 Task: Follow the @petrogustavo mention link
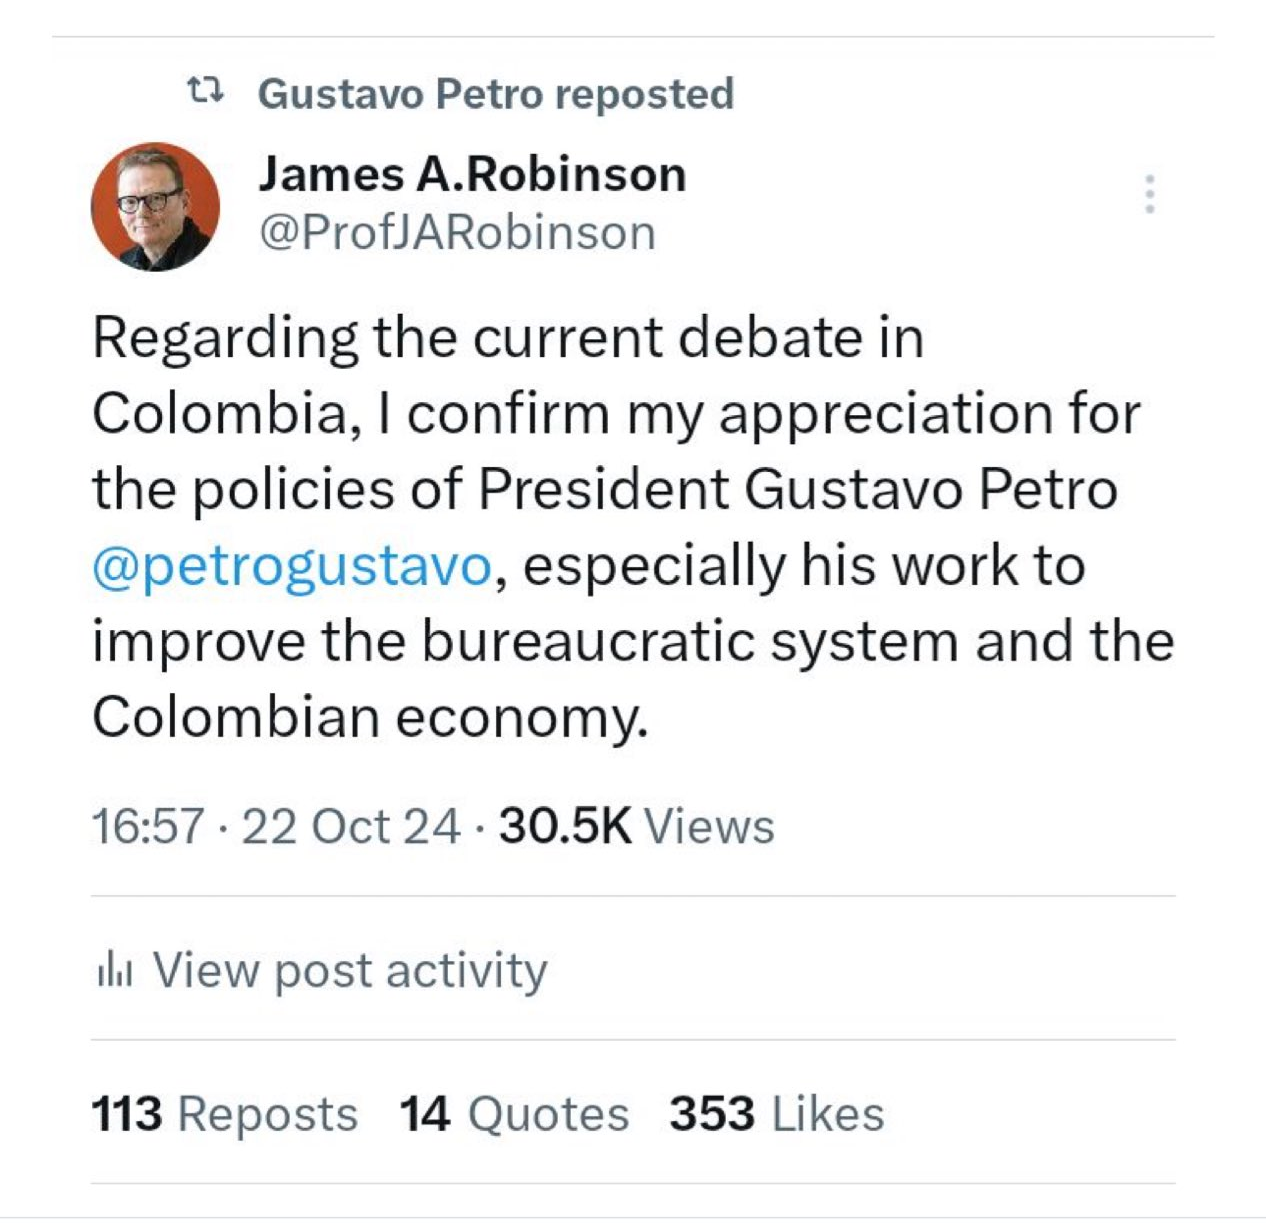point(292,566)
